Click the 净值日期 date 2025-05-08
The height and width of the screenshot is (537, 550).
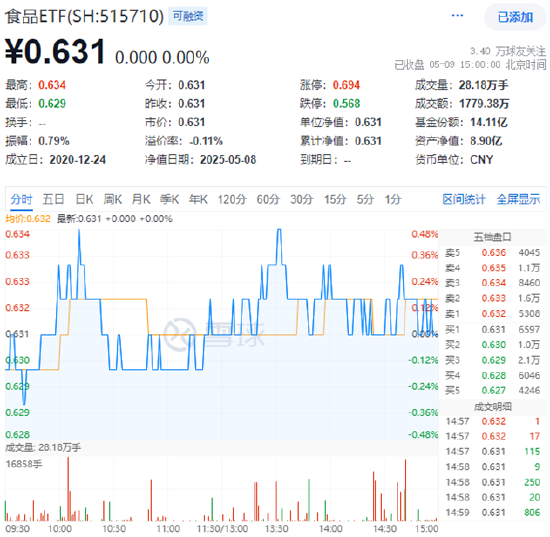[228, 160]
